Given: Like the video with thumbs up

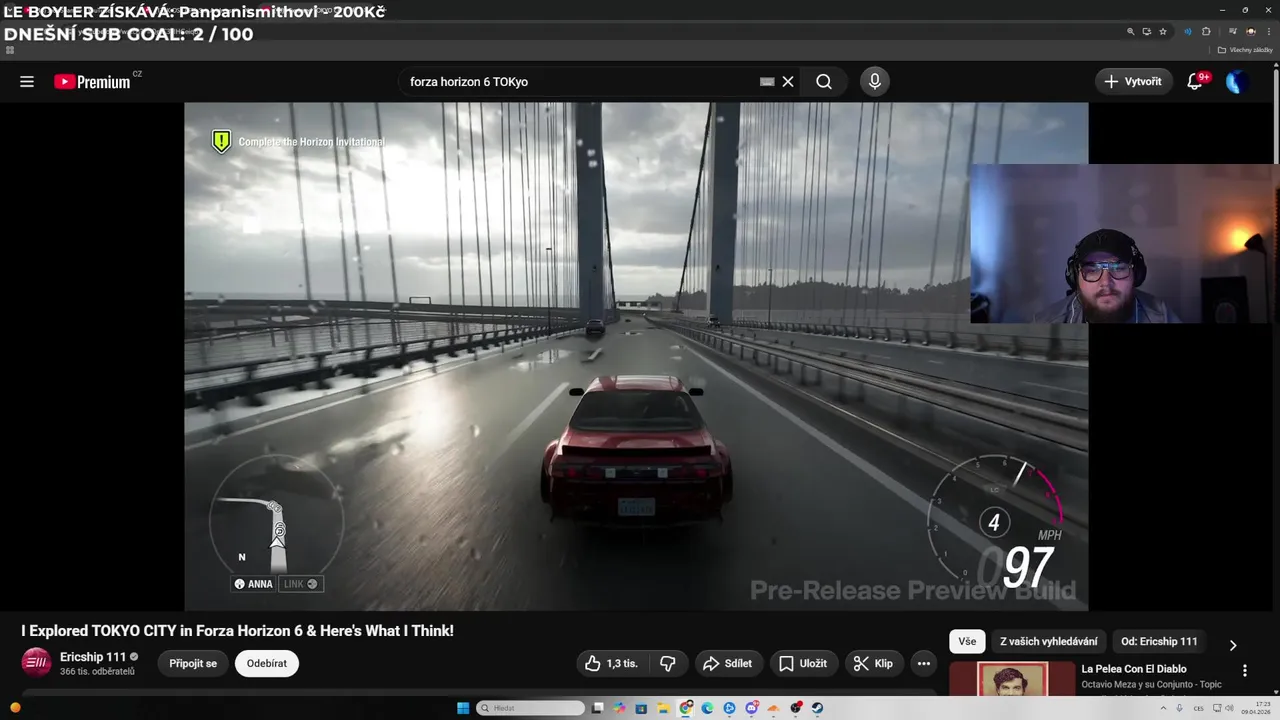Looking at the screenshot, I should click(x=611, y=663).
